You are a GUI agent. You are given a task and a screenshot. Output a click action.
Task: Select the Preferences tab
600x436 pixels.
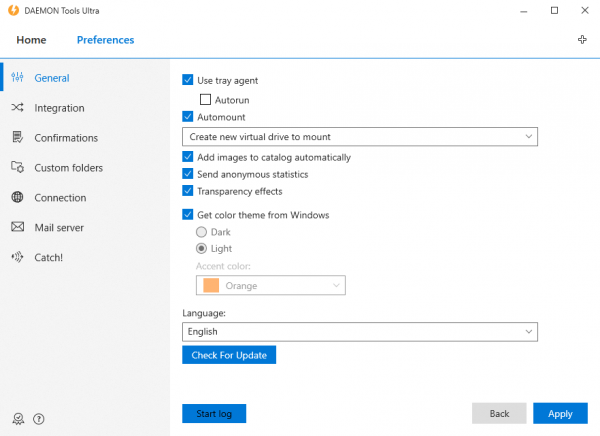[x=105, y=40]
